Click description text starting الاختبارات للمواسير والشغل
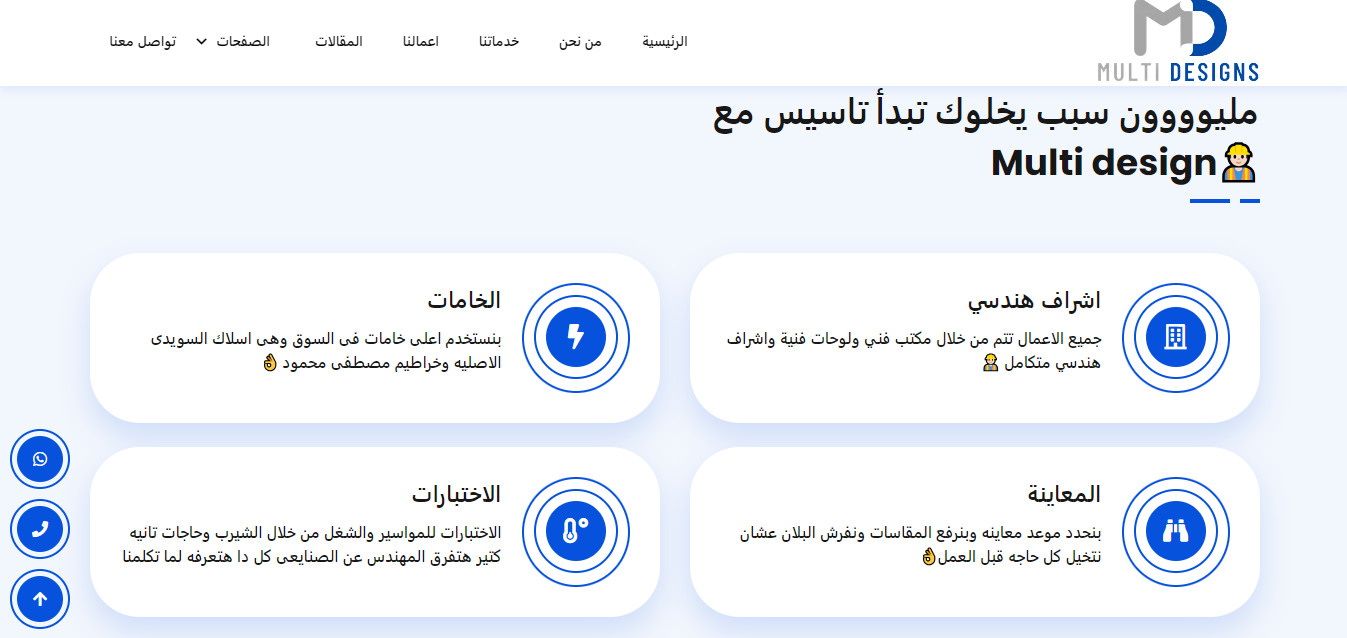 coord(311,544)
